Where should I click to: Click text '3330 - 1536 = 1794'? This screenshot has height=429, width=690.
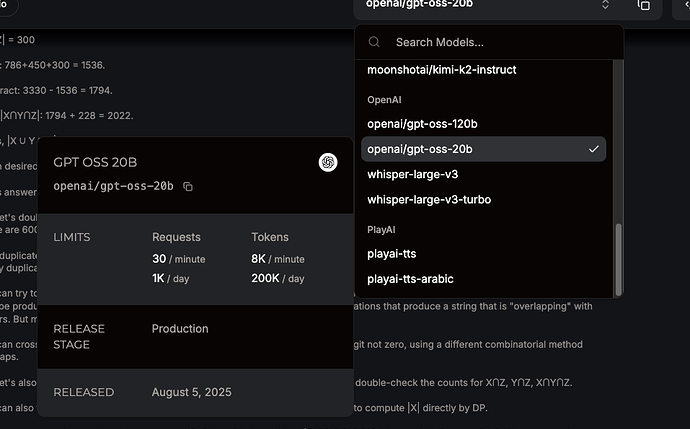pos(67,91)
